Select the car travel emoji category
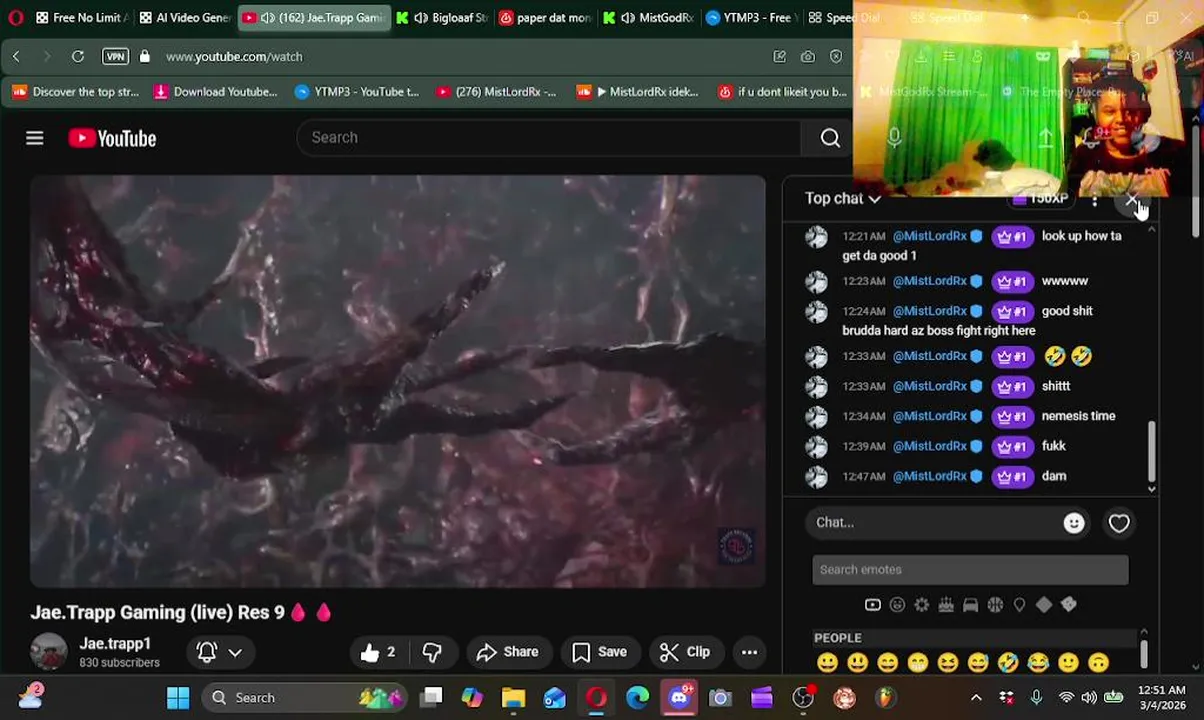 970,605
